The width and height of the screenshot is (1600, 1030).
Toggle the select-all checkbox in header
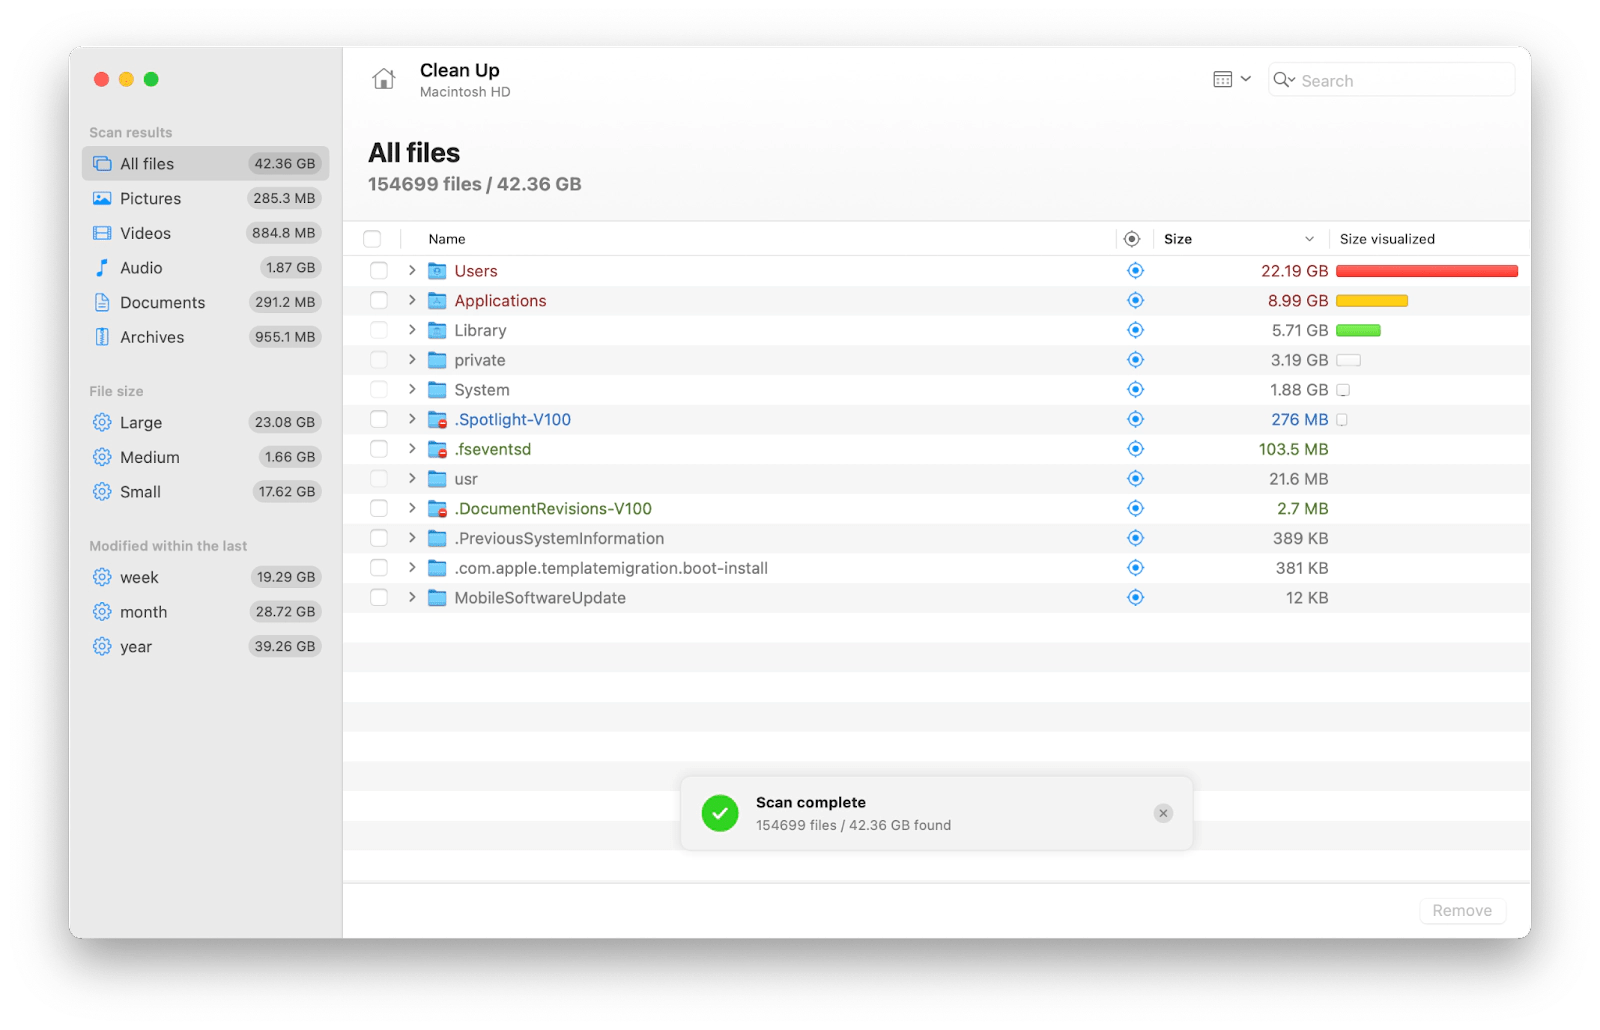coord(372,238)
